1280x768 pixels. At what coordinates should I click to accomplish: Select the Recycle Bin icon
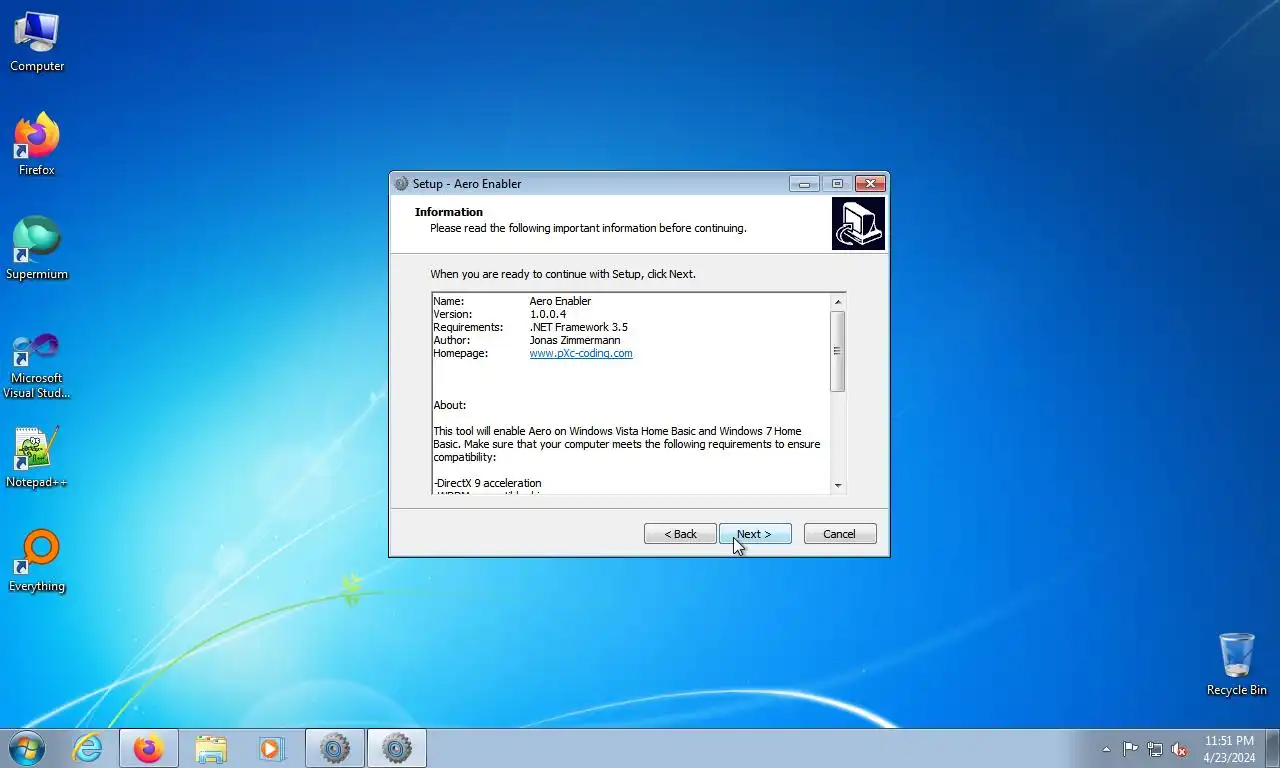click(x=1237, y=665)
